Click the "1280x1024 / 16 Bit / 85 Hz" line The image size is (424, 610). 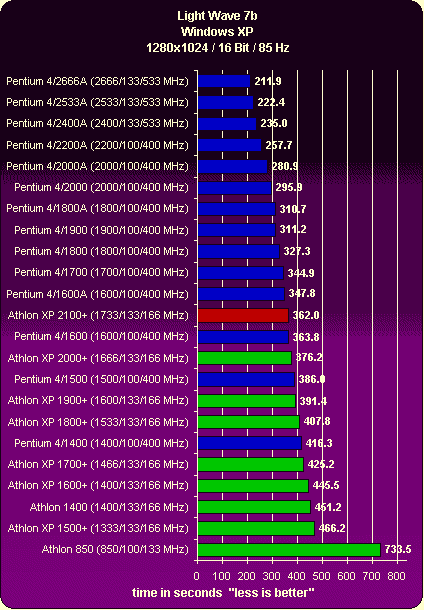218,48
